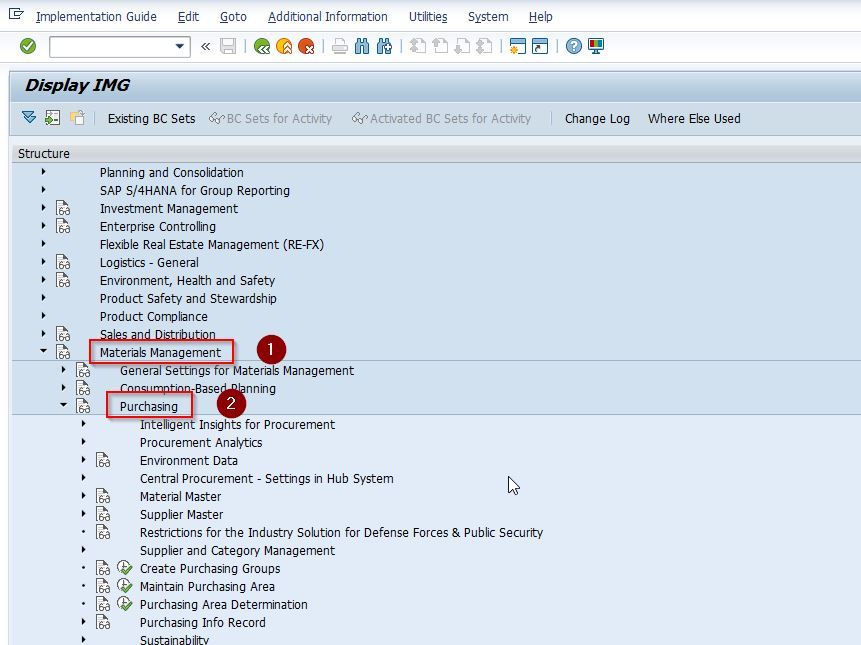Open the Implementation Guide menu
The width and height of the screenshot is (861, 645).
coord(96,17)
